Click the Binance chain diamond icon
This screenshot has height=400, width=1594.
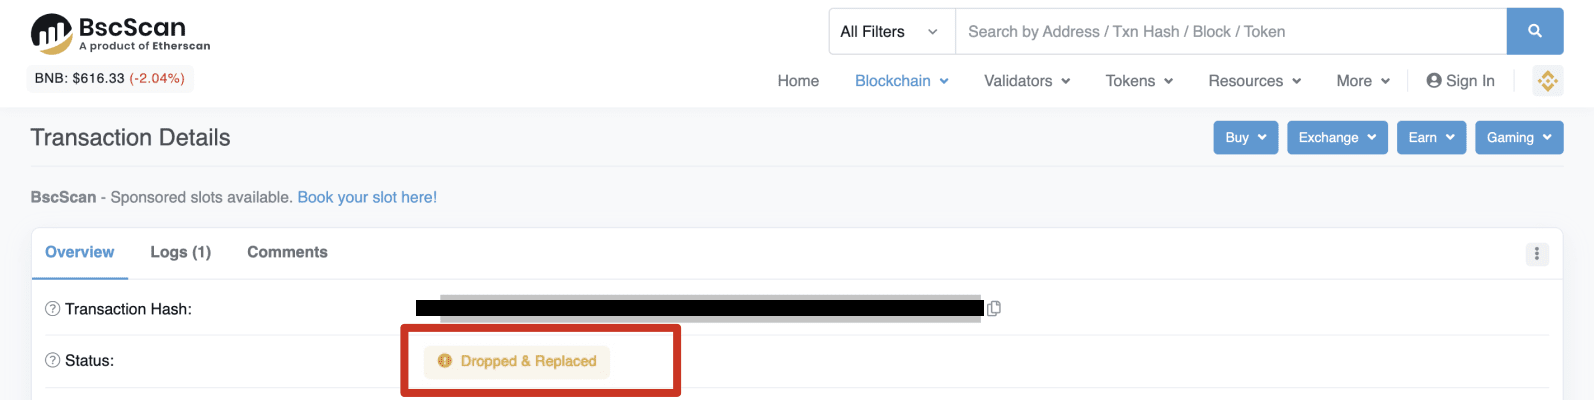pos(1547,81)
